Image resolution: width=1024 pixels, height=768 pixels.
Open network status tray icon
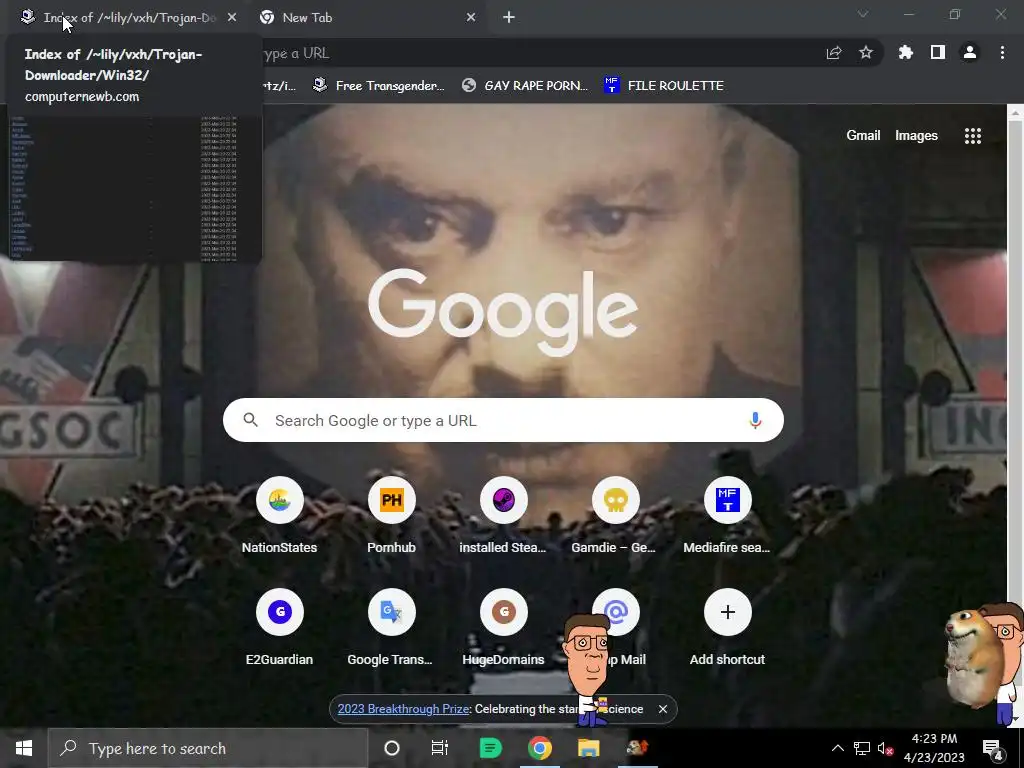862,748
